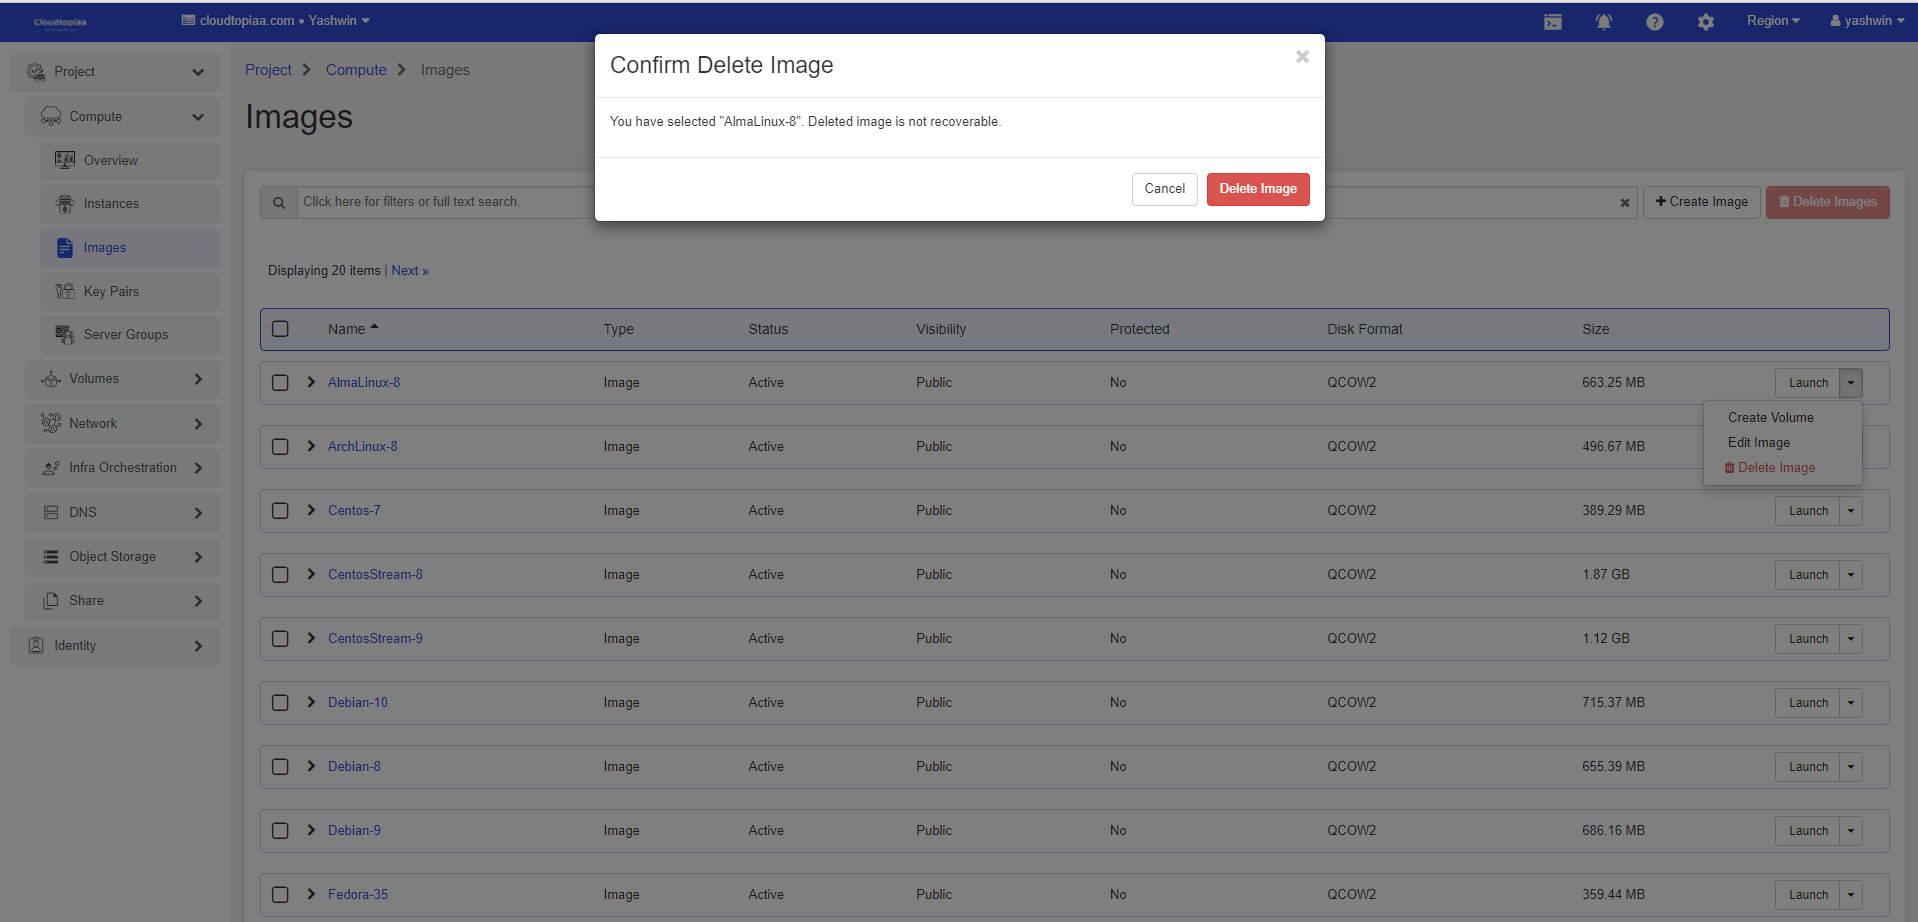Clear the search filter with the x icon

click(x=1625, y=203)
